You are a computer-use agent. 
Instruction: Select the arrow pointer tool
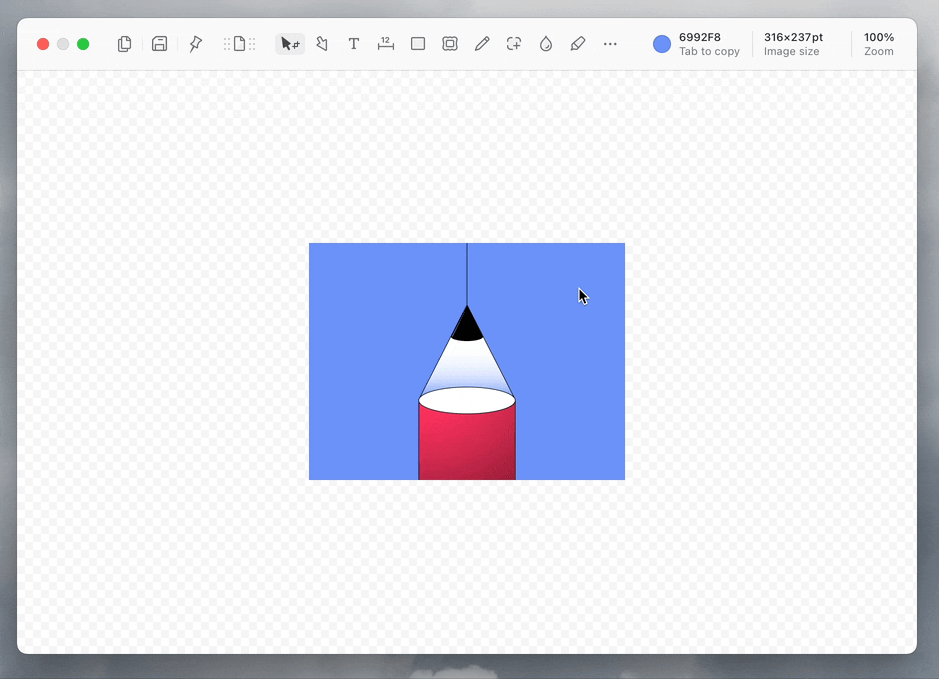(x=290, y=44)
